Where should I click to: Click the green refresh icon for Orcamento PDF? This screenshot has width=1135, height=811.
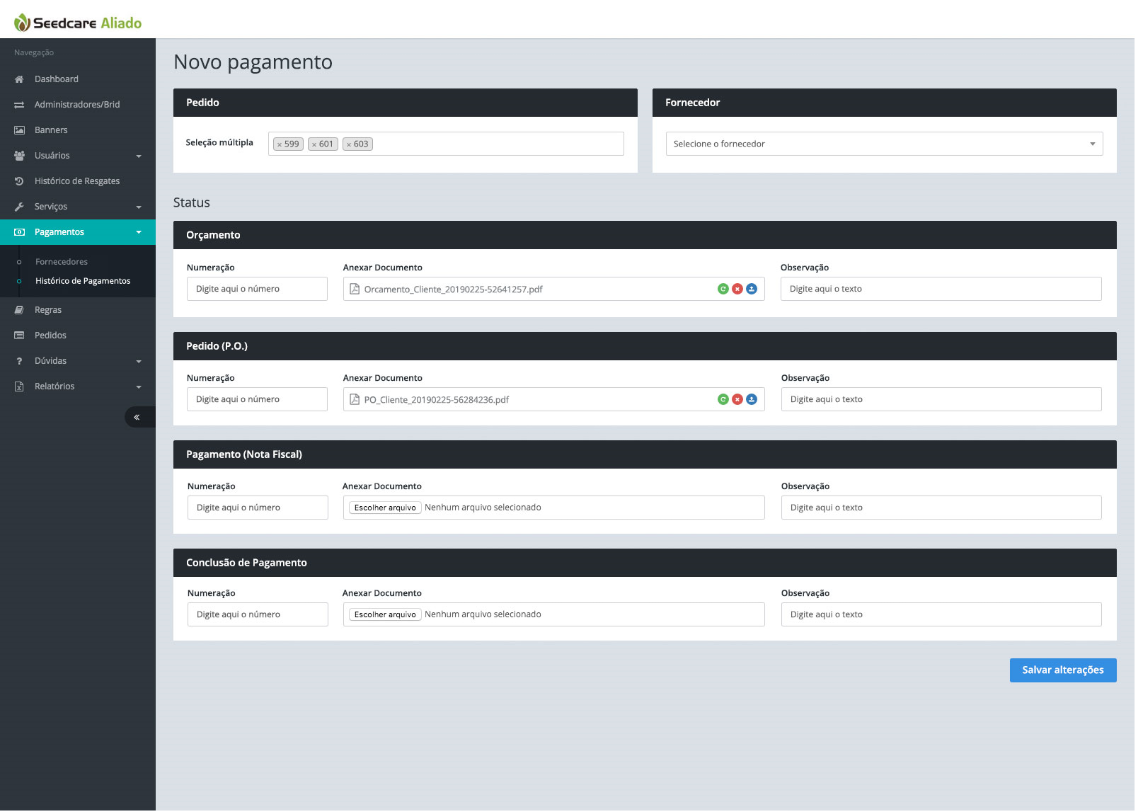723,289
